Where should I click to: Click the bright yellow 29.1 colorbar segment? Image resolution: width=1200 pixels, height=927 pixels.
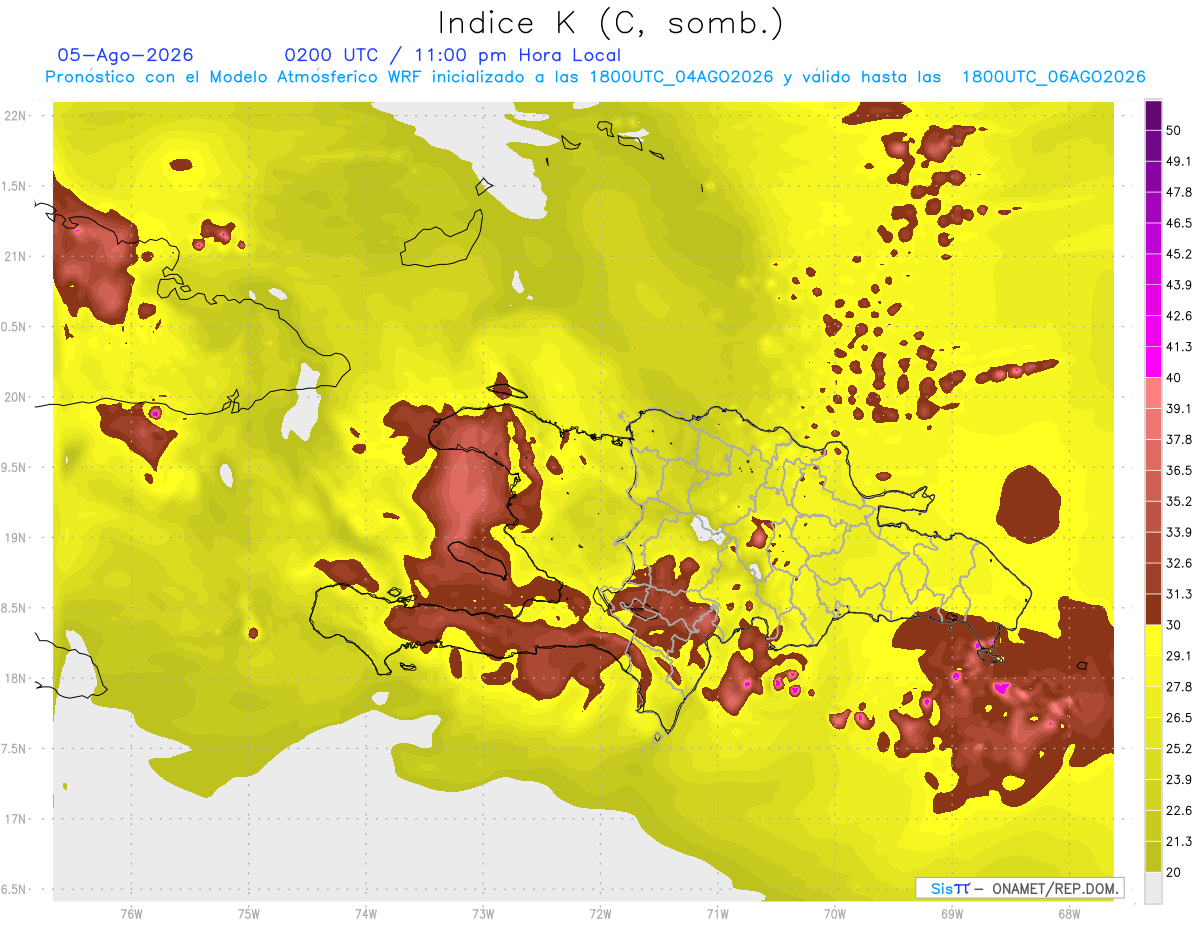[1153, 640]
